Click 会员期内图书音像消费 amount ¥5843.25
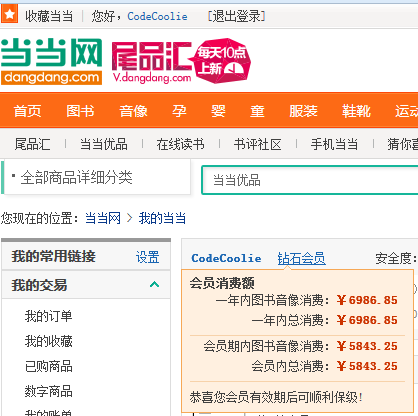 click(x=367, y=346)
